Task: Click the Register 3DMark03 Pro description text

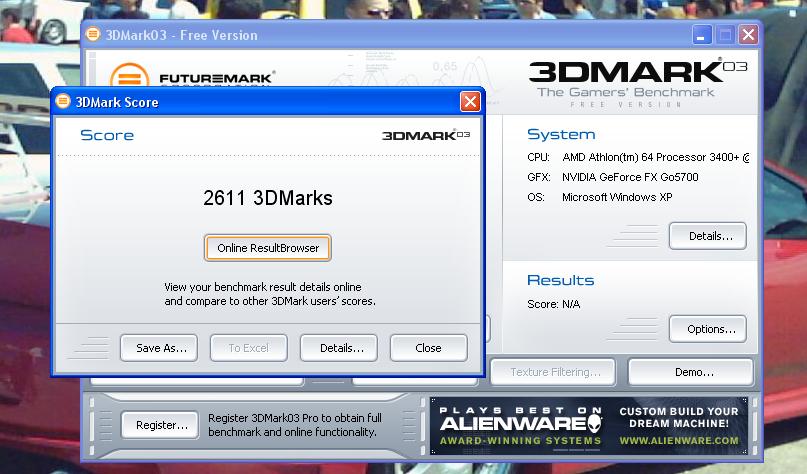Action: [295, 425]
